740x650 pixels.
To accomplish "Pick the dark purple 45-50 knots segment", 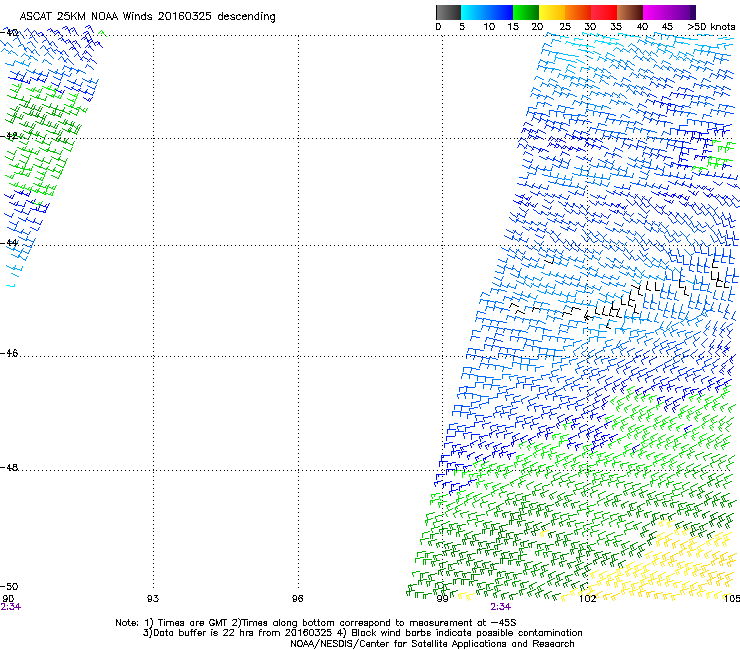I will [x=682, y=12].
